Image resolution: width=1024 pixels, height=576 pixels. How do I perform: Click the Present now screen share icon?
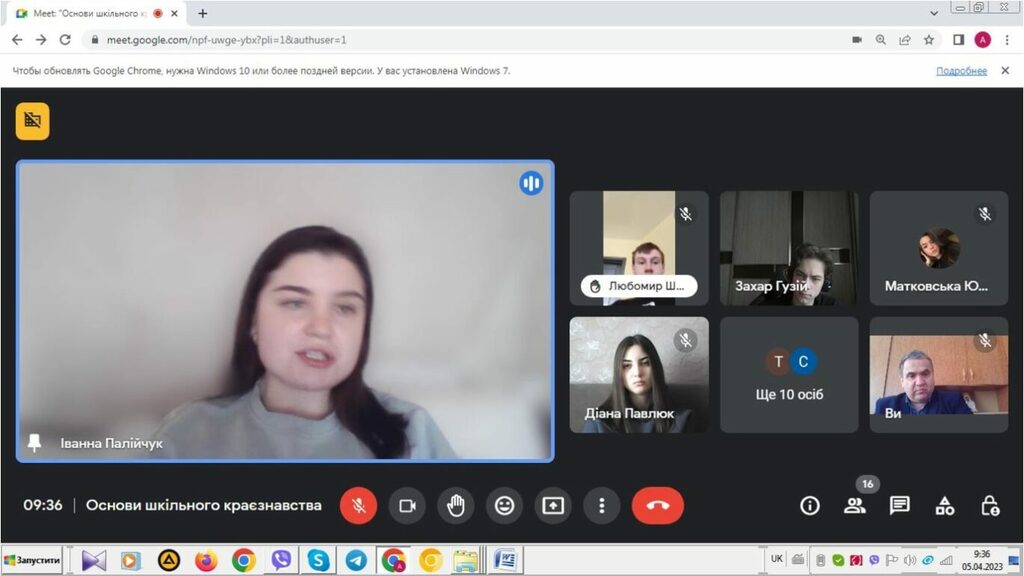[553, 506]
